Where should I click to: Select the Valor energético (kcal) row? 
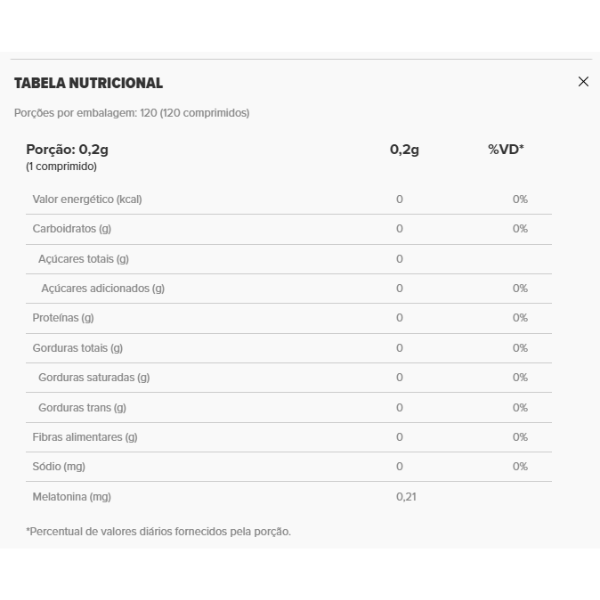289,199
